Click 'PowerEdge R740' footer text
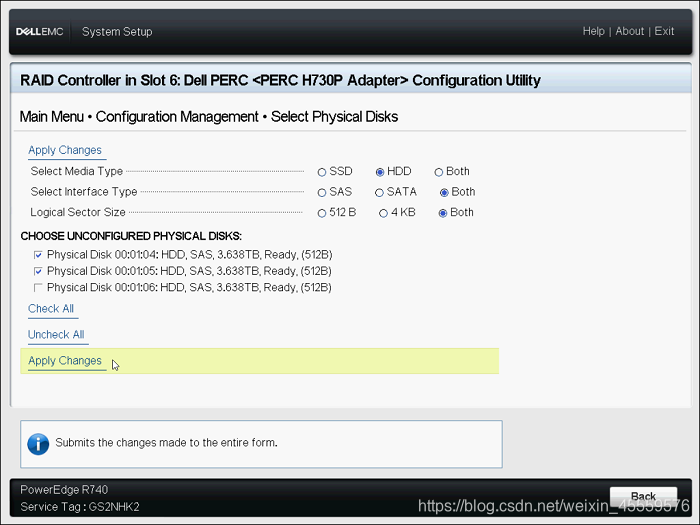This screenshot has height=525, width=700. pos(64,490)
